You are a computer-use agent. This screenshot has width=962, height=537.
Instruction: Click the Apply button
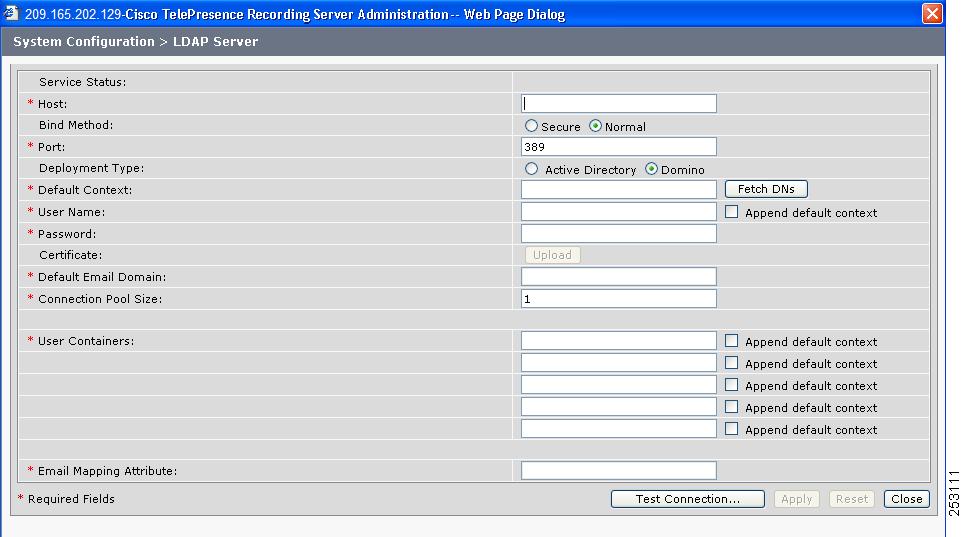[x=796, y=499]
